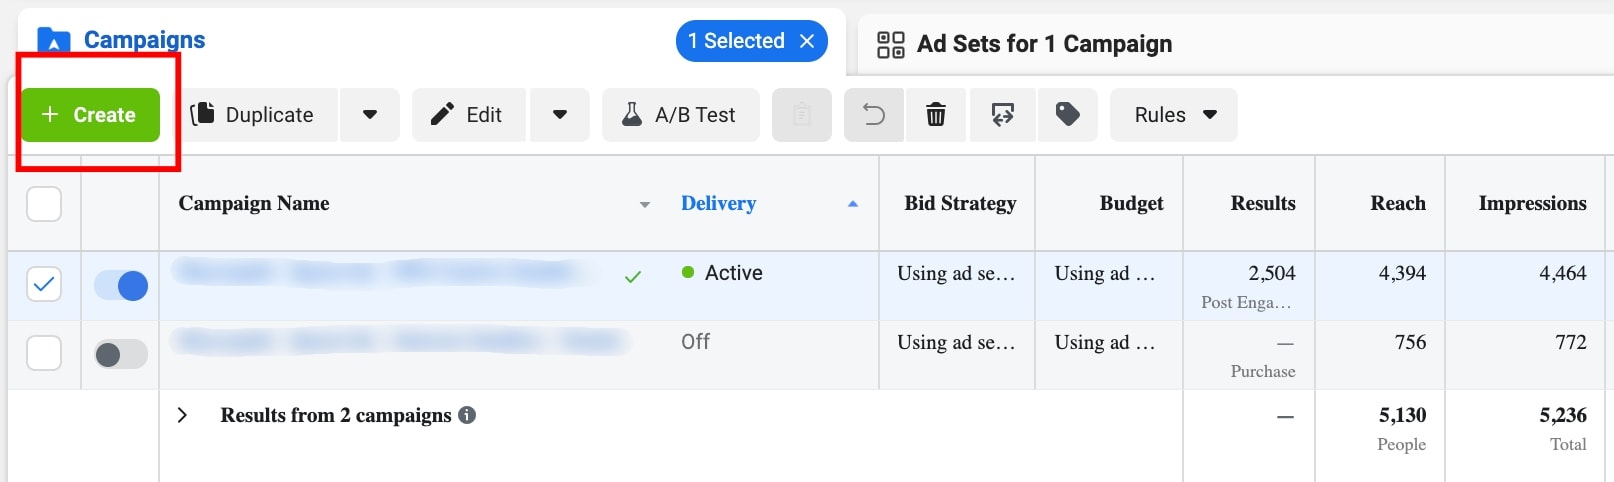Tick the select-all campaigns header checkbox
1614x482 pixels.
[44, 204]
